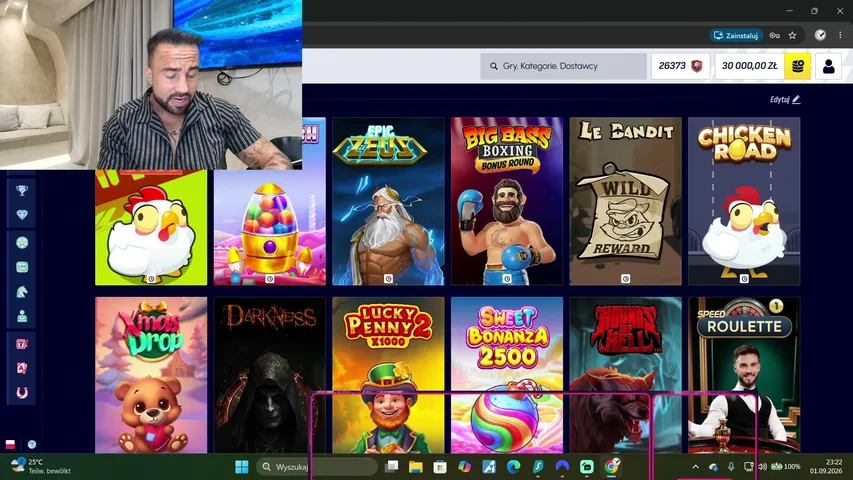This screenshot has width=853, height=480.
Task: Open the LIVE betting sidebar icon
Action: 22,267
